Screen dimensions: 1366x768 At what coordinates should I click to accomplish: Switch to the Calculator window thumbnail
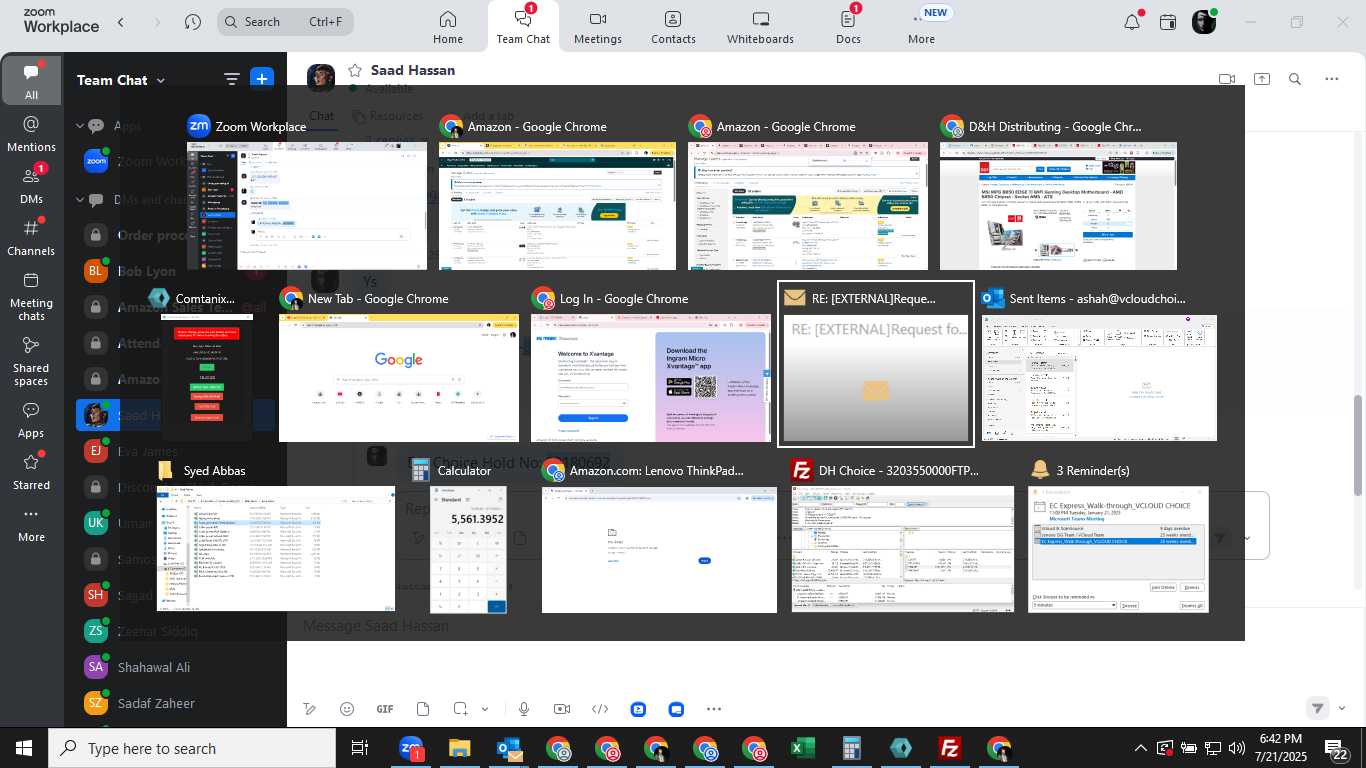tap(468, 549)
